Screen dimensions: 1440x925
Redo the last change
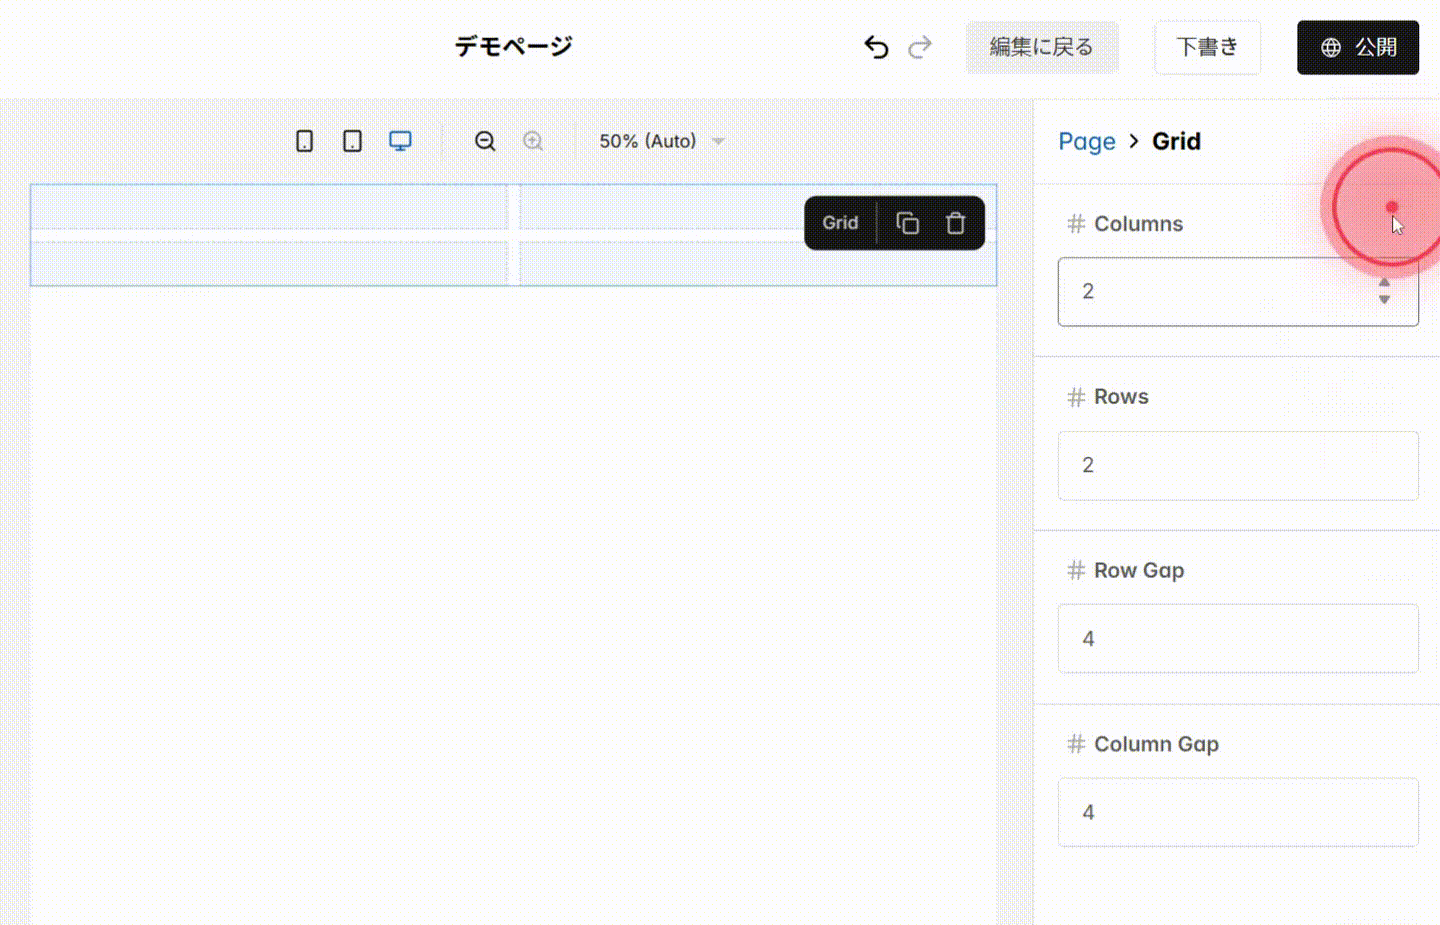(920, 46)
